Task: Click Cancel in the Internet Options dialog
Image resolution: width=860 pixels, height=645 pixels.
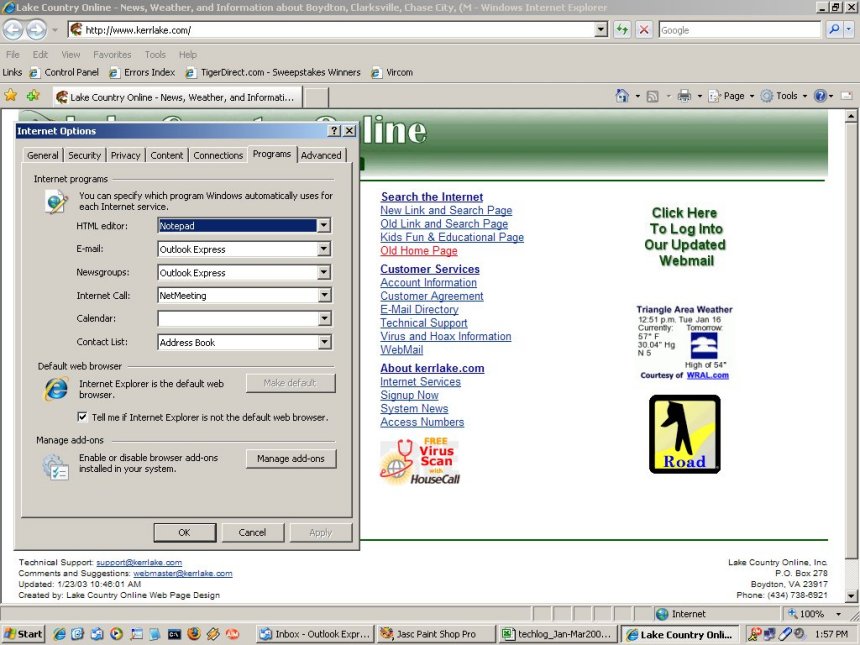Action: coord(252,533)
